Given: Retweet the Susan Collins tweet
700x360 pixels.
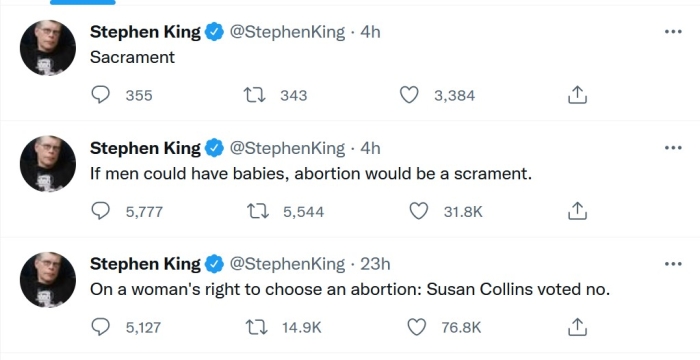Looking at the screenshot, I should point(257,327).
